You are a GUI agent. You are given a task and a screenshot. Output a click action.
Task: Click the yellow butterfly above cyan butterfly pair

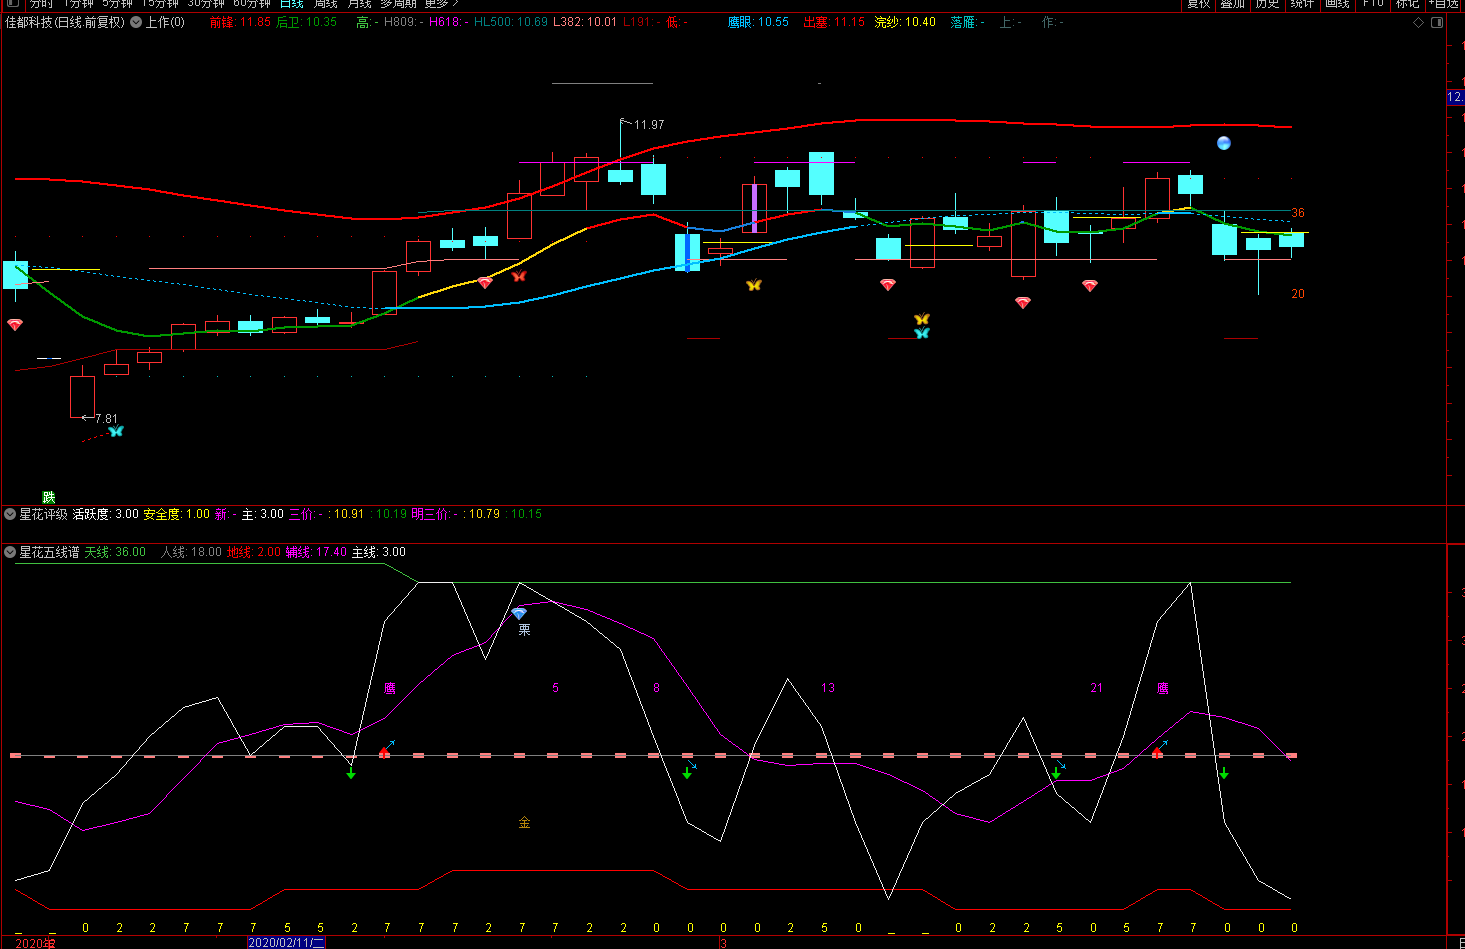pyautogui.click(x=922, y=319)
